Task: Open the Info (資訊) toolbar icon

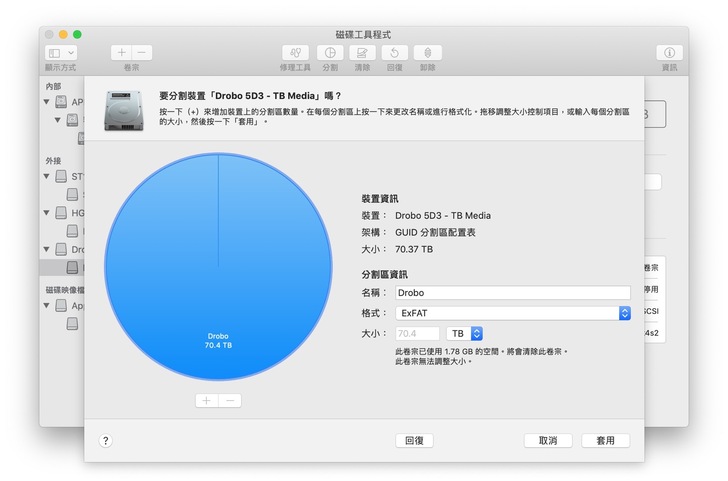Action: tap(669, 53)
